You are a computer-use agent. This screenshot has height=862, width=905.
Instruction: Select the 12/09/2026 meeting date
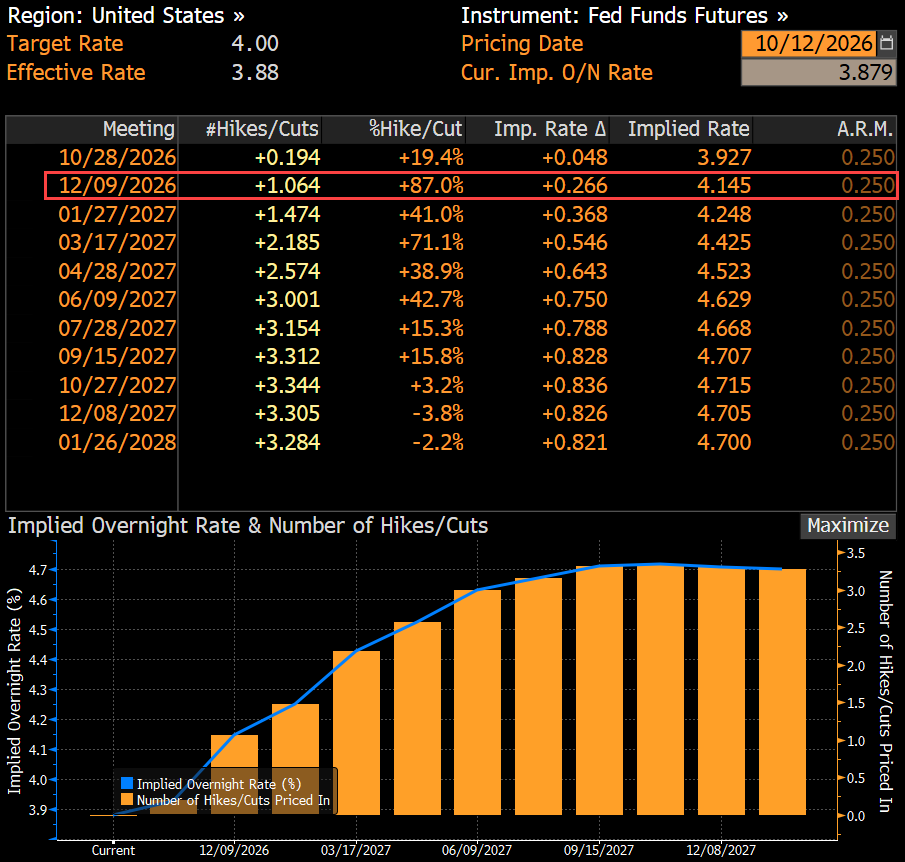pos(117,185)
